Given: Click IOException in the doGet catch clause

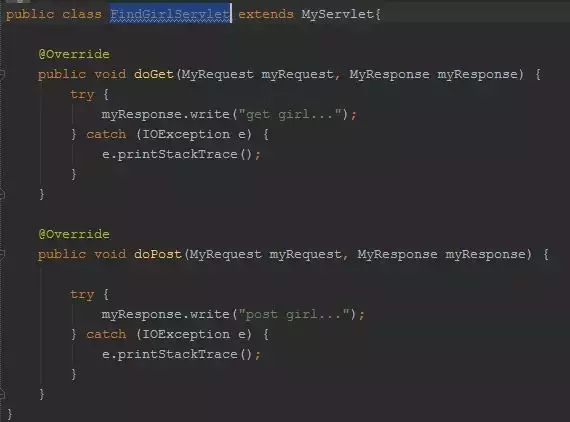Looking at the screenshot, I should coord(186,134).
